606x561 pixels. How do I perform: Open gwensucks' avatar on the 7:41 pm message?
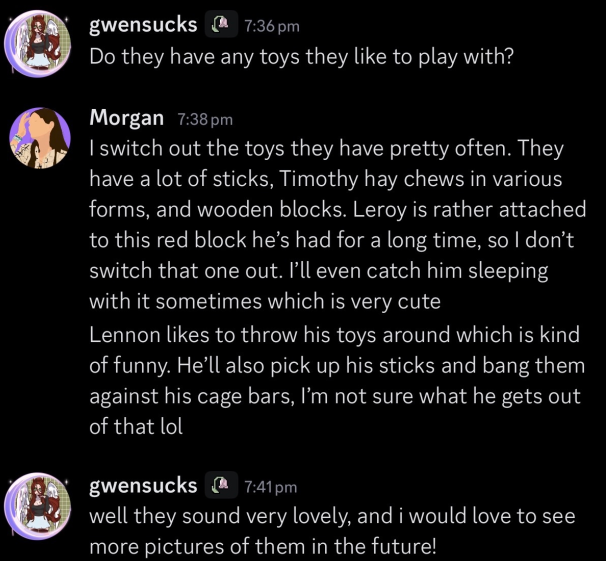[x=39, y=504]
